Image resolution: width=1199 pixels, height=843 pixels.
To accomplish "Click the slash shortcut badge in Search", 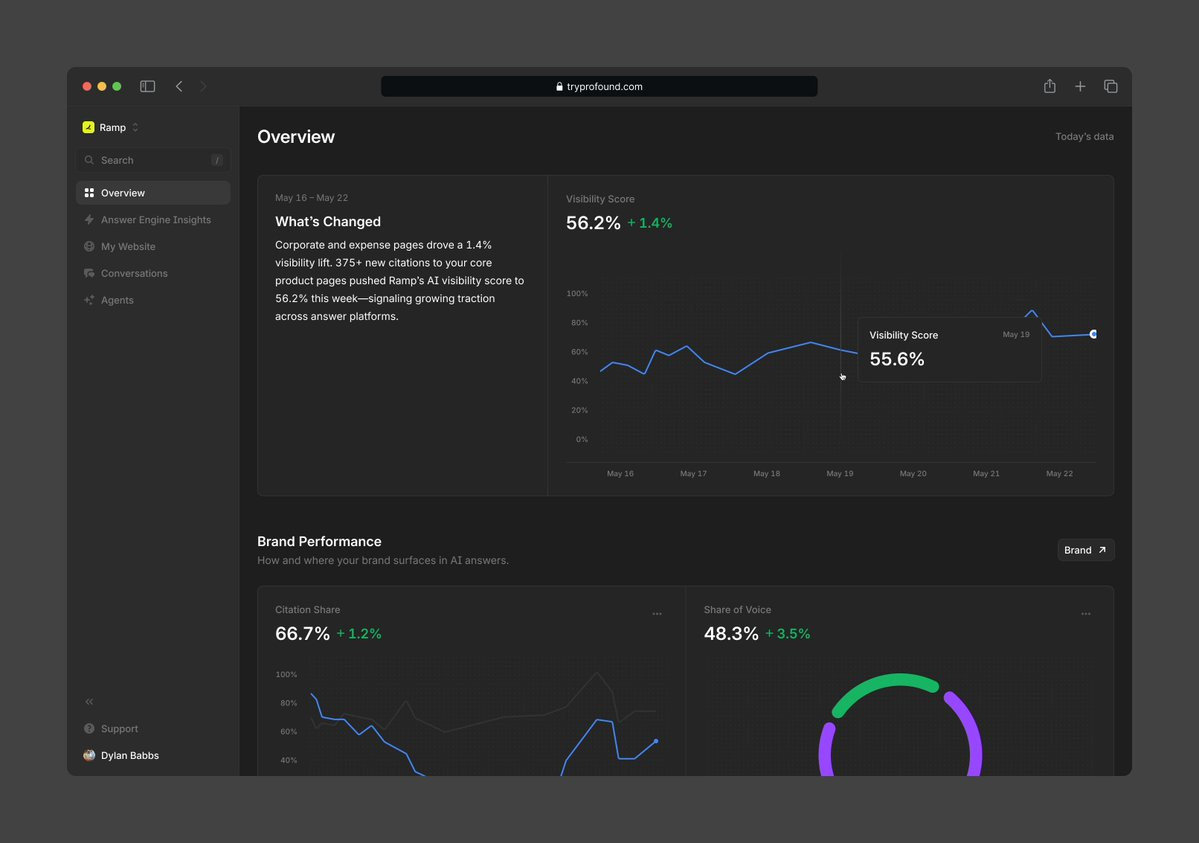I will point(217,160).
